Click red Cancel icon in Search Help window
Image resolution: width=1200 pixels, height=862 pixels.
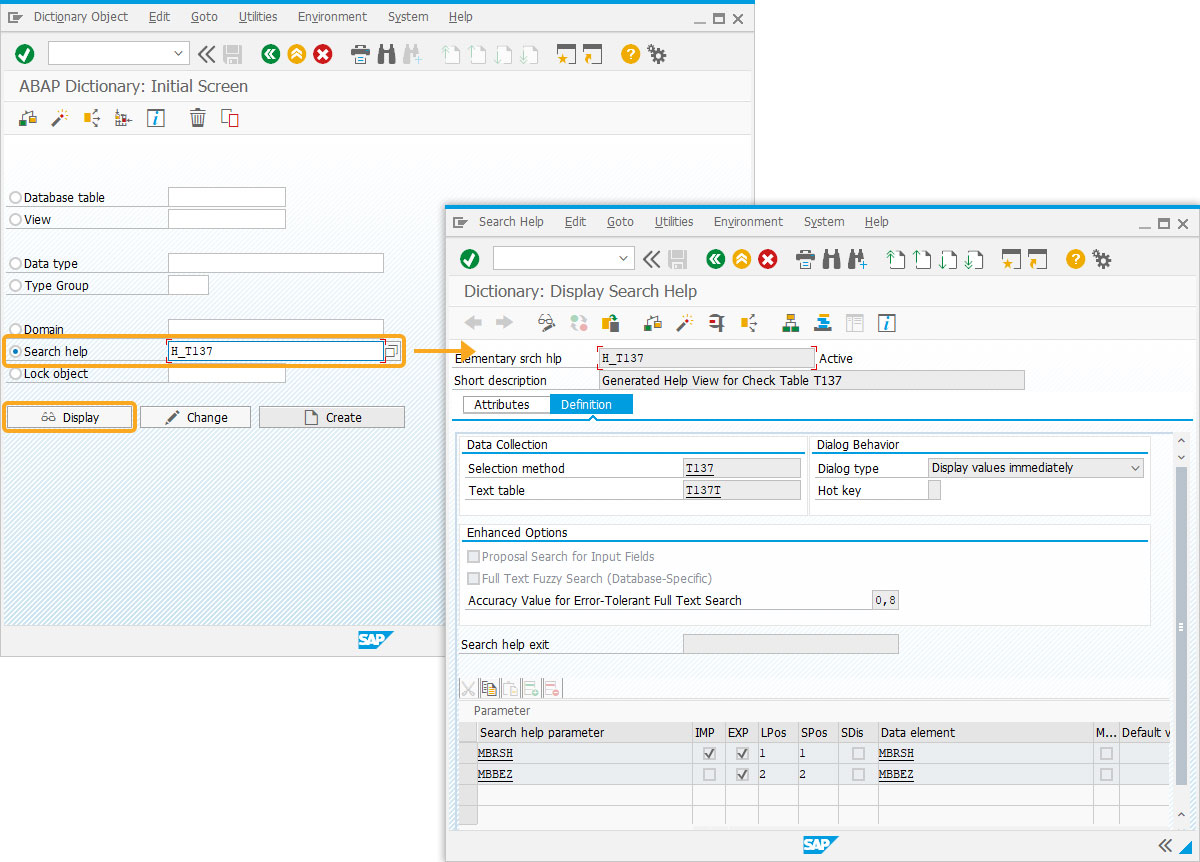coord(768,260)
